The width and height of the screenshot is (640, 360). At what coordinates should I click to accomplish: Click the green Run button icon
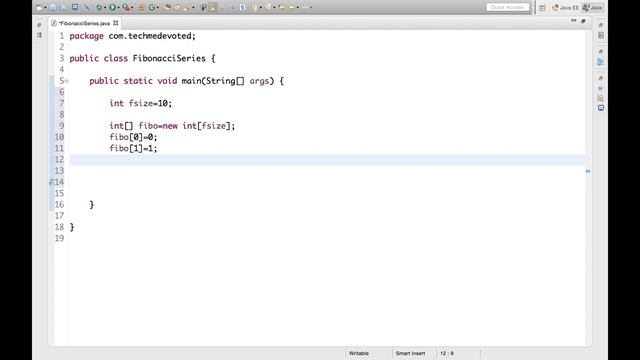click(112, 7)
